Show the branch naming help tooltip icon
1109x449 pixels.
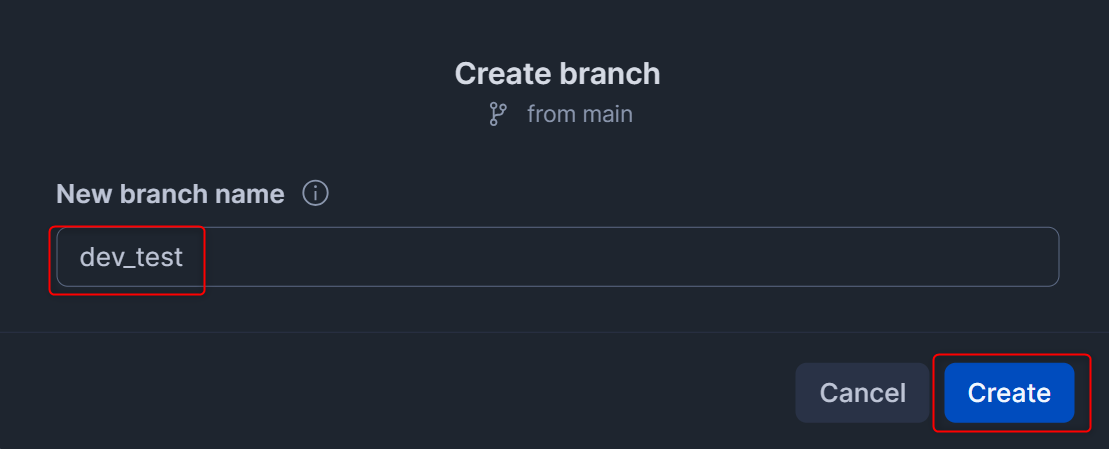point(316,193)
